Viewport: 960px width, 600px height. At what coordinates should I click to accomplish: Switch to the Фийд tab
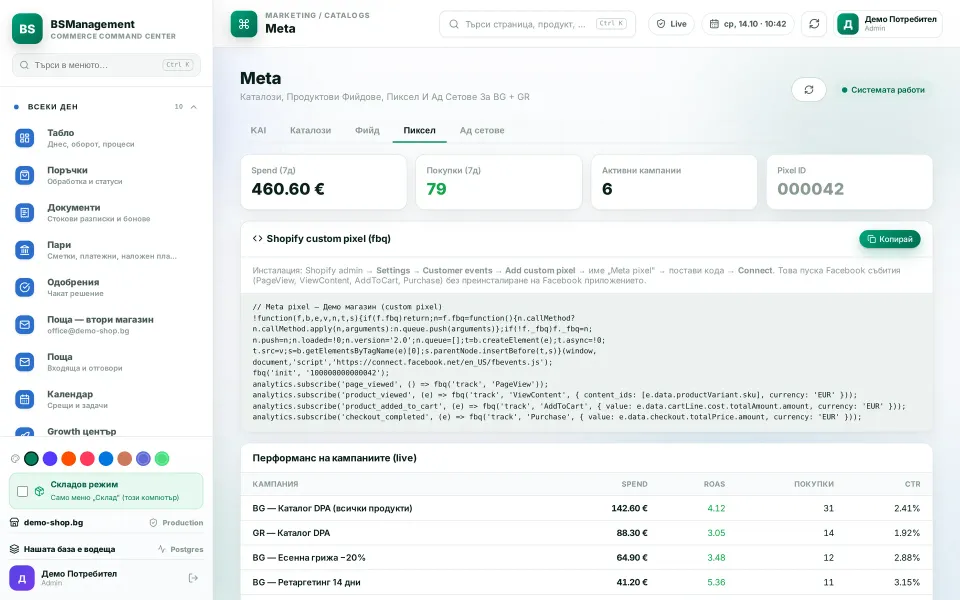coord(367,130)
